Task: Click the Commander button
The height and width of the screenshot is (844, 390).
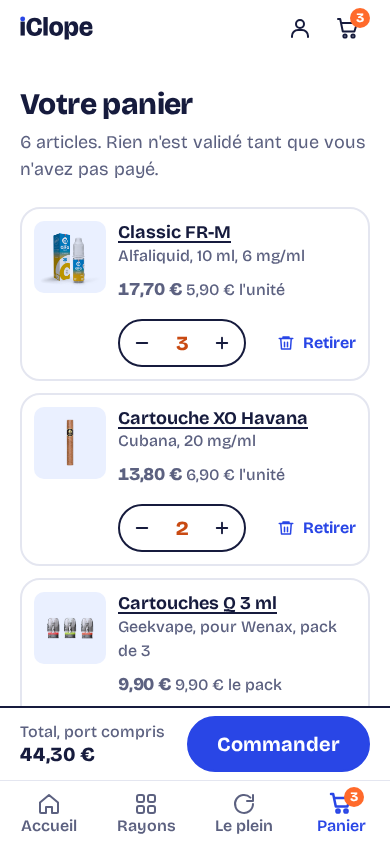Action: (x=278, y=744)
